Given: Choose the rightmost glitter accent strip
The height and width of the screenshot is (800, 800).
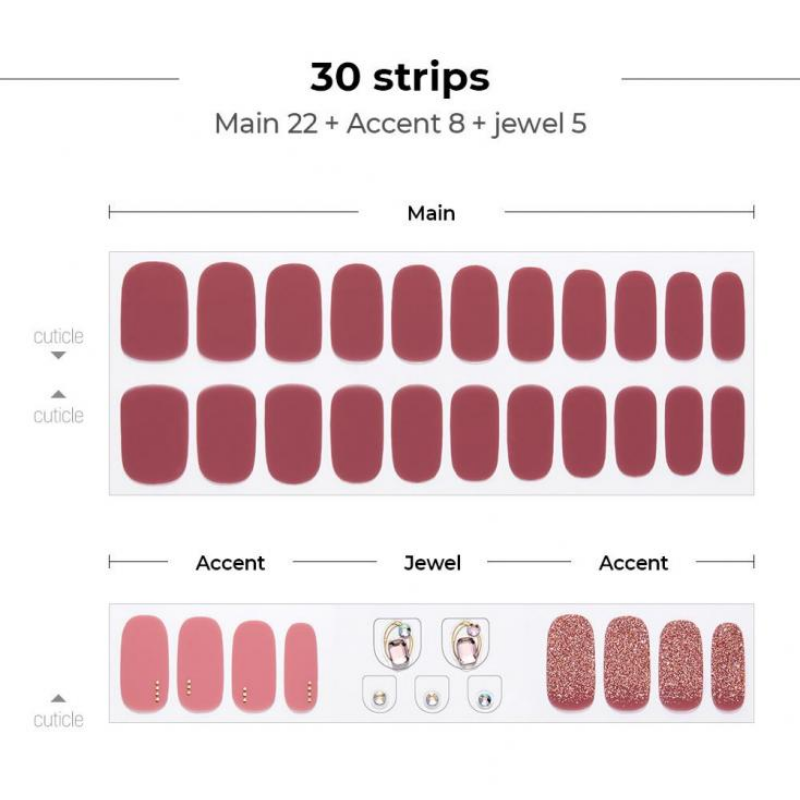Looking at the screenshot, I should coord(728,666).
